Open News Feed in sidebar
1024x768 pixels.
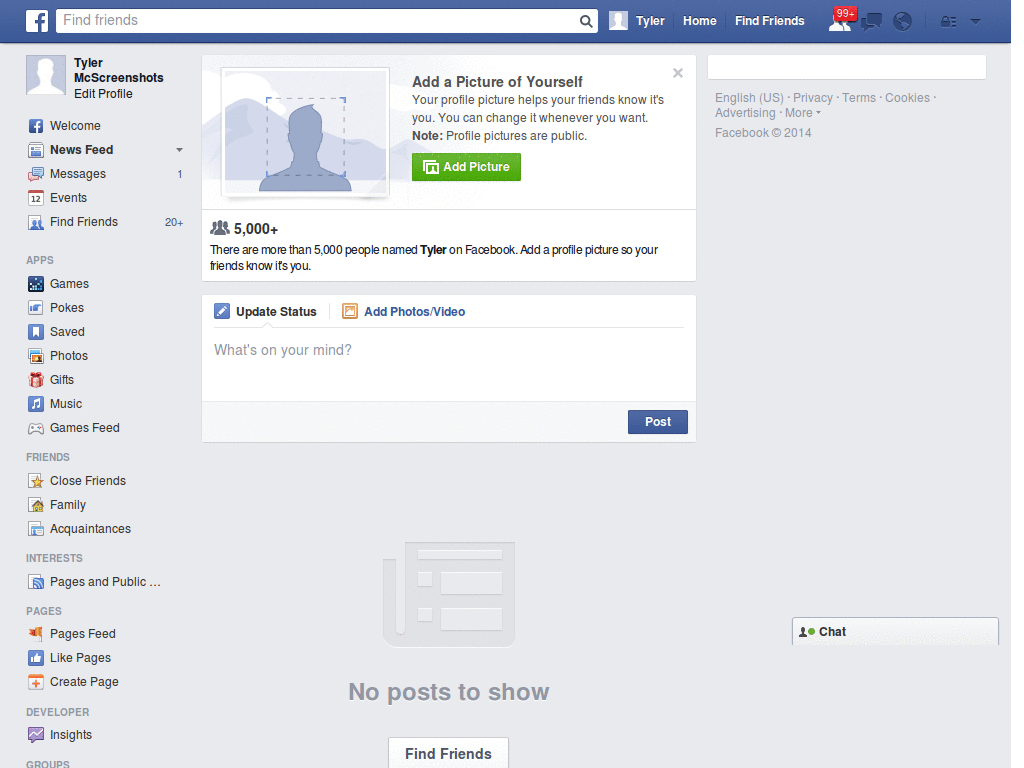tap(82, 150)
